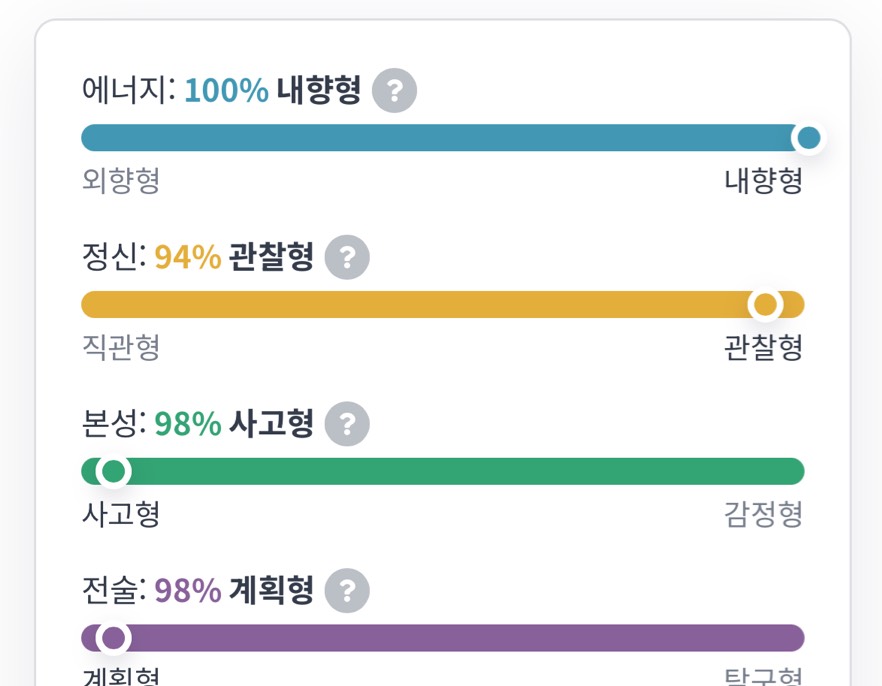Image resolution: width=882 pixels, height=686 pixels.
Task: Click the 94% 관찰형 heading text
Action: point(234,256)
